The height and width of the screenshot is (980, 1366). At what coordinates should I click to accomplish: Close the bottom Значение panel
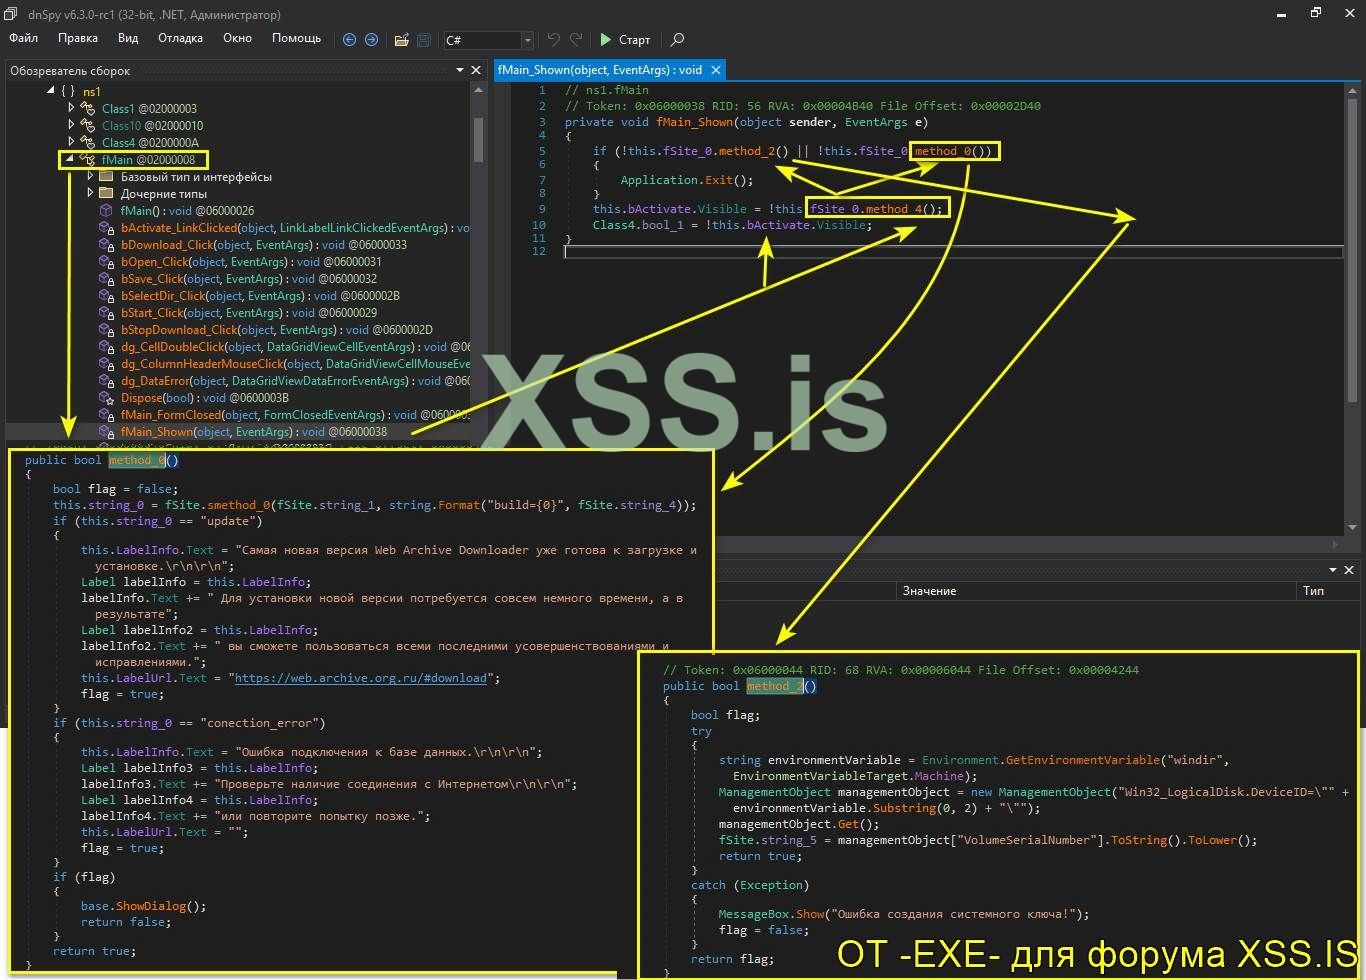(x=1349, y=570)
